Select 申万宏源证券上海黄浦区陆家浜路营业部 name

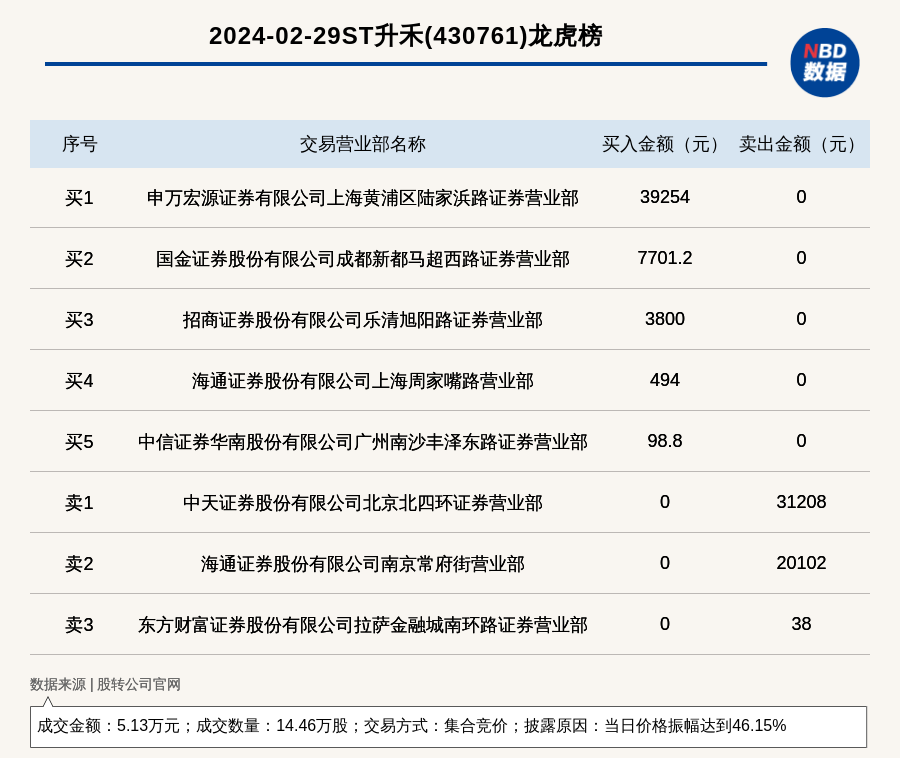pos(362,198)
